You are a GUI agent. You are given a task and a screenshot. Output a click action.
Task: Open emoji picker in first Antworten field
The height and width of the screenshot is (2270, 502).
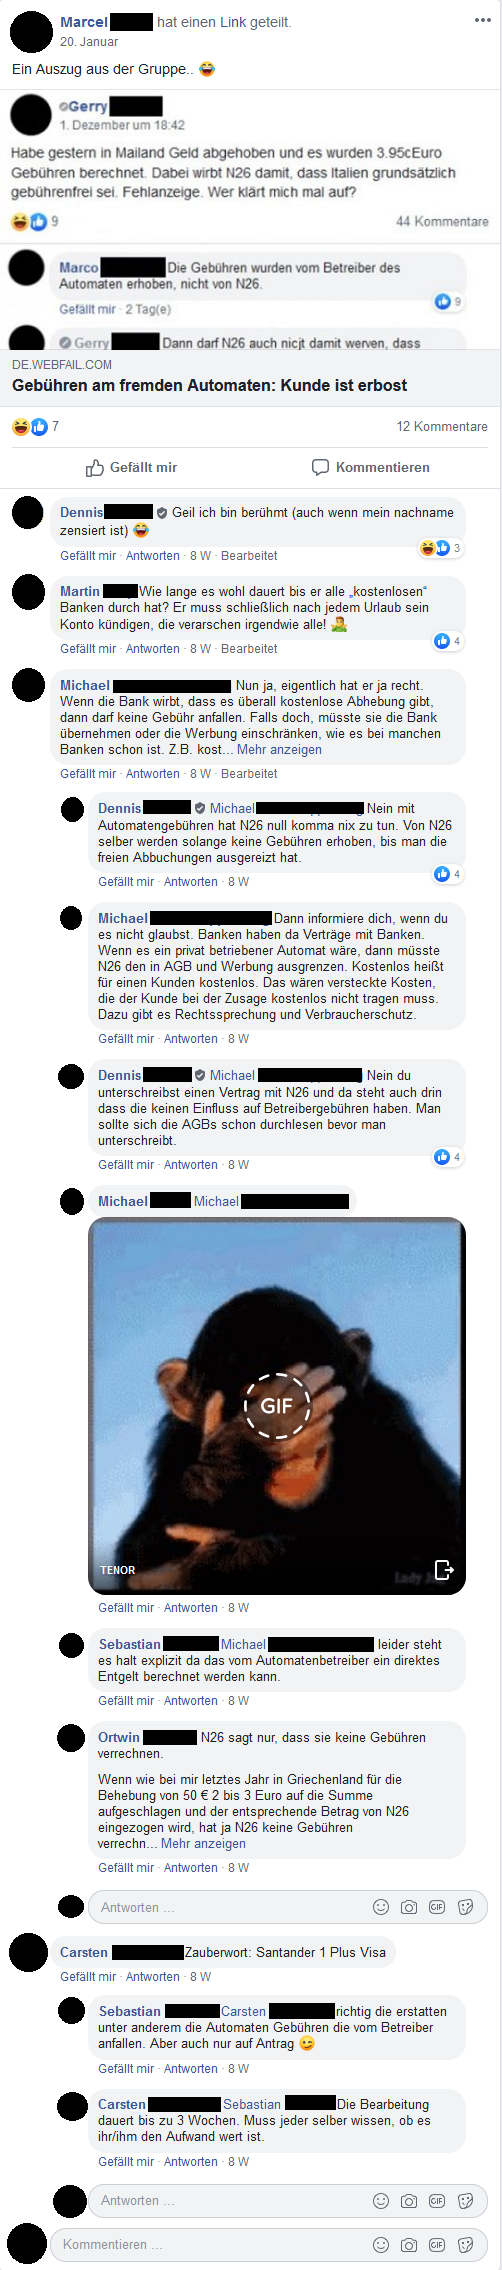381,1907
